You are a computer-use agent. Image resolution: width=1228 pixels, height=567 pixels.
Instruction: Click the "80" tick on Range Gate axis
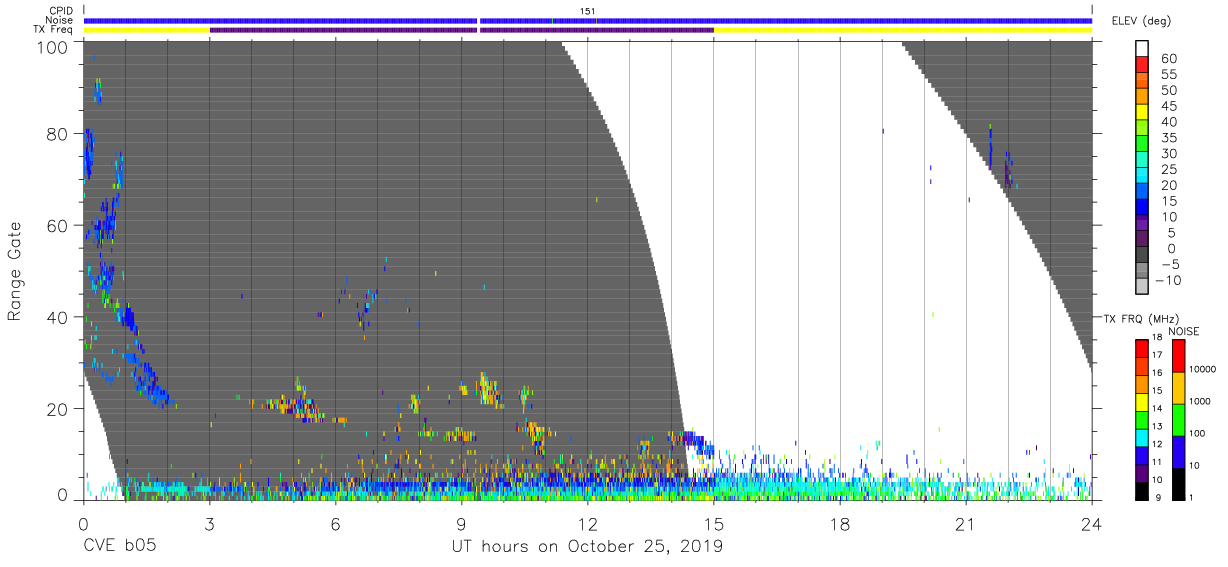click(58, 134)
